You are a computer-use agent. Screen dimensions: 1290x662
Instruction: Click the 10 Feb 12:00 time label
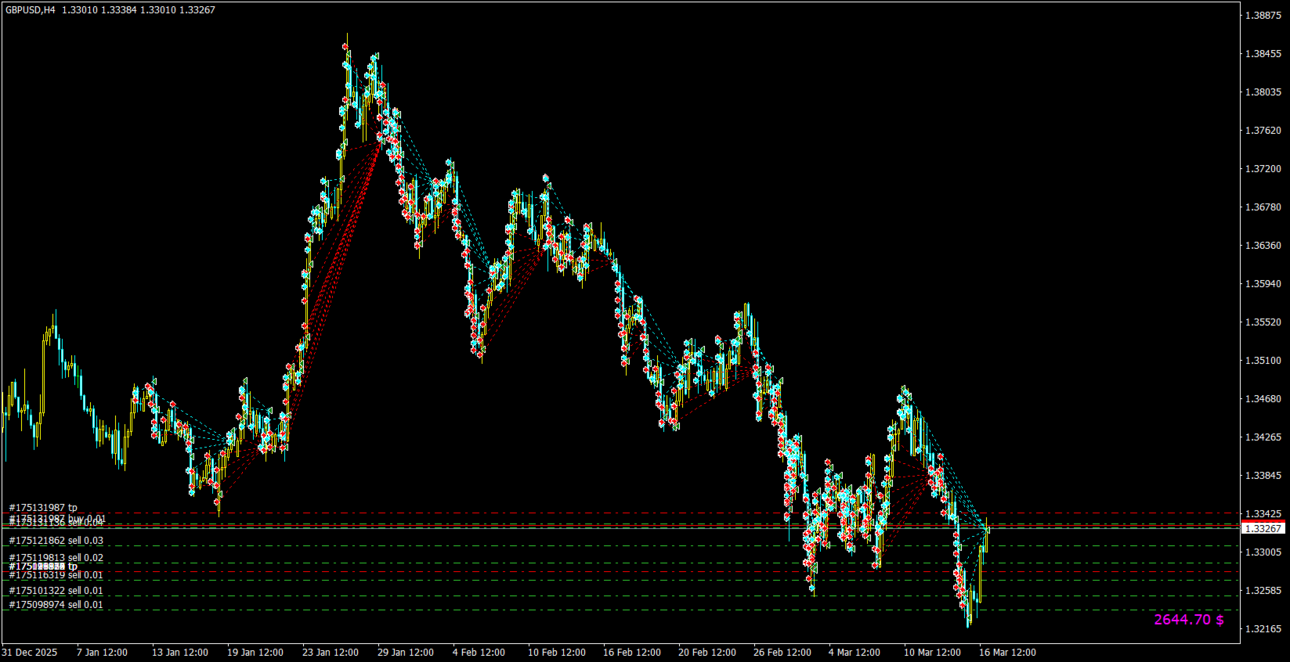(x=556, y=652)
